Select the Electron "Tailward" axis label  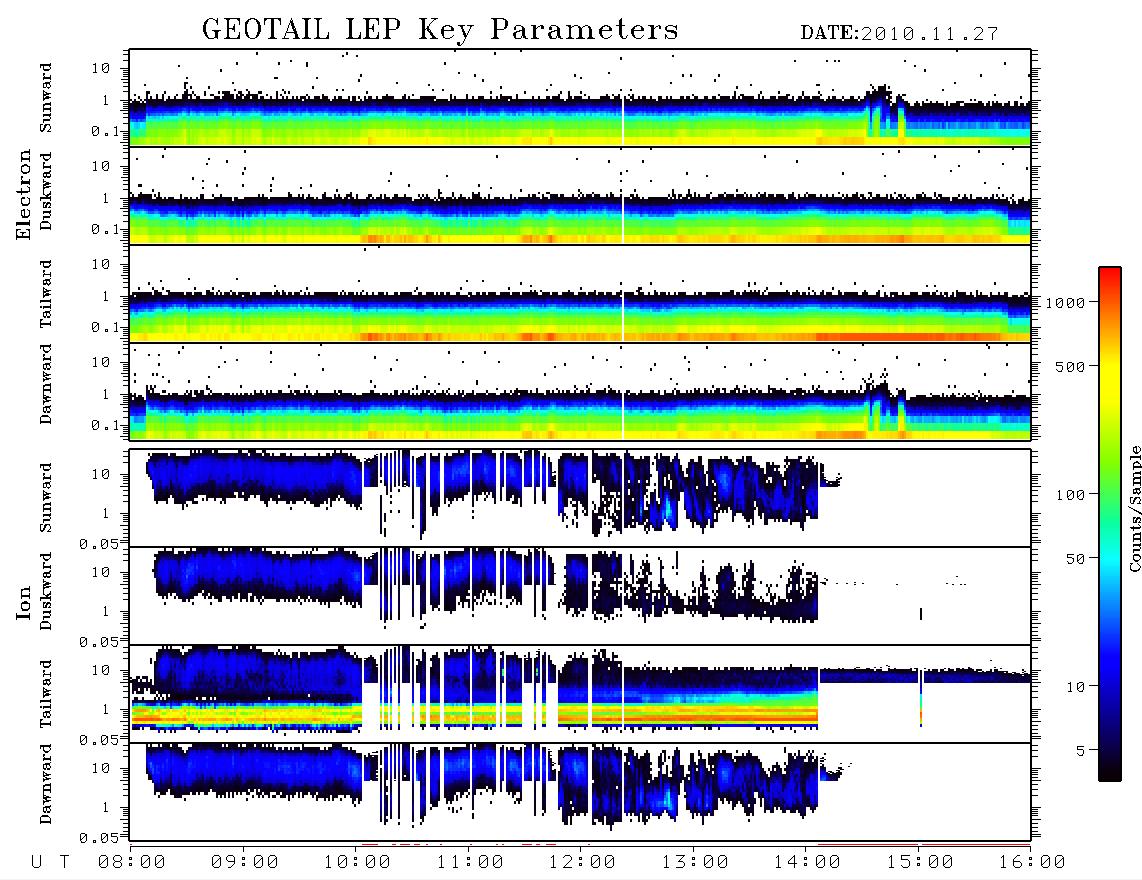pyautogui.click(x=46, y=294)
